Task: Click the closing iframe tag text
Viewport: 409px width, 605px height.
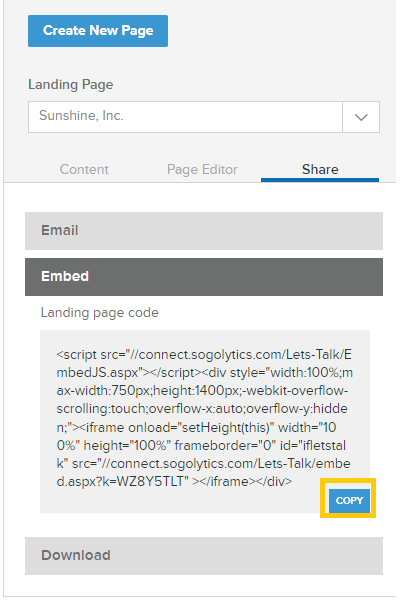Action: (x=228, y=482)
